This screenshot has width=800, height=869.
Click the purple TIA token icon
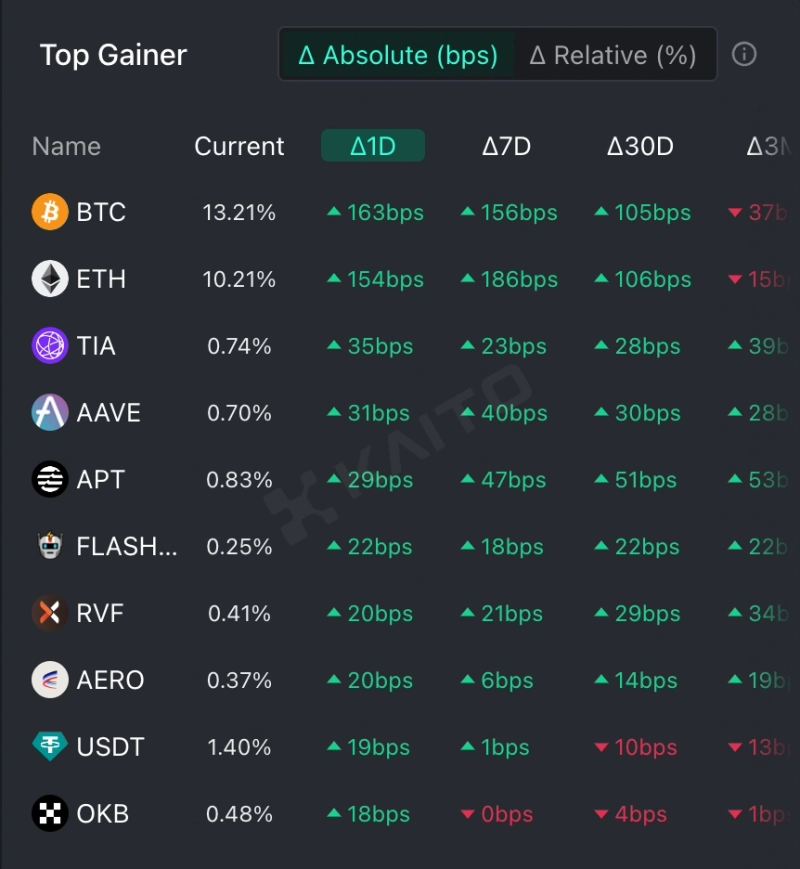pos(50,346)
